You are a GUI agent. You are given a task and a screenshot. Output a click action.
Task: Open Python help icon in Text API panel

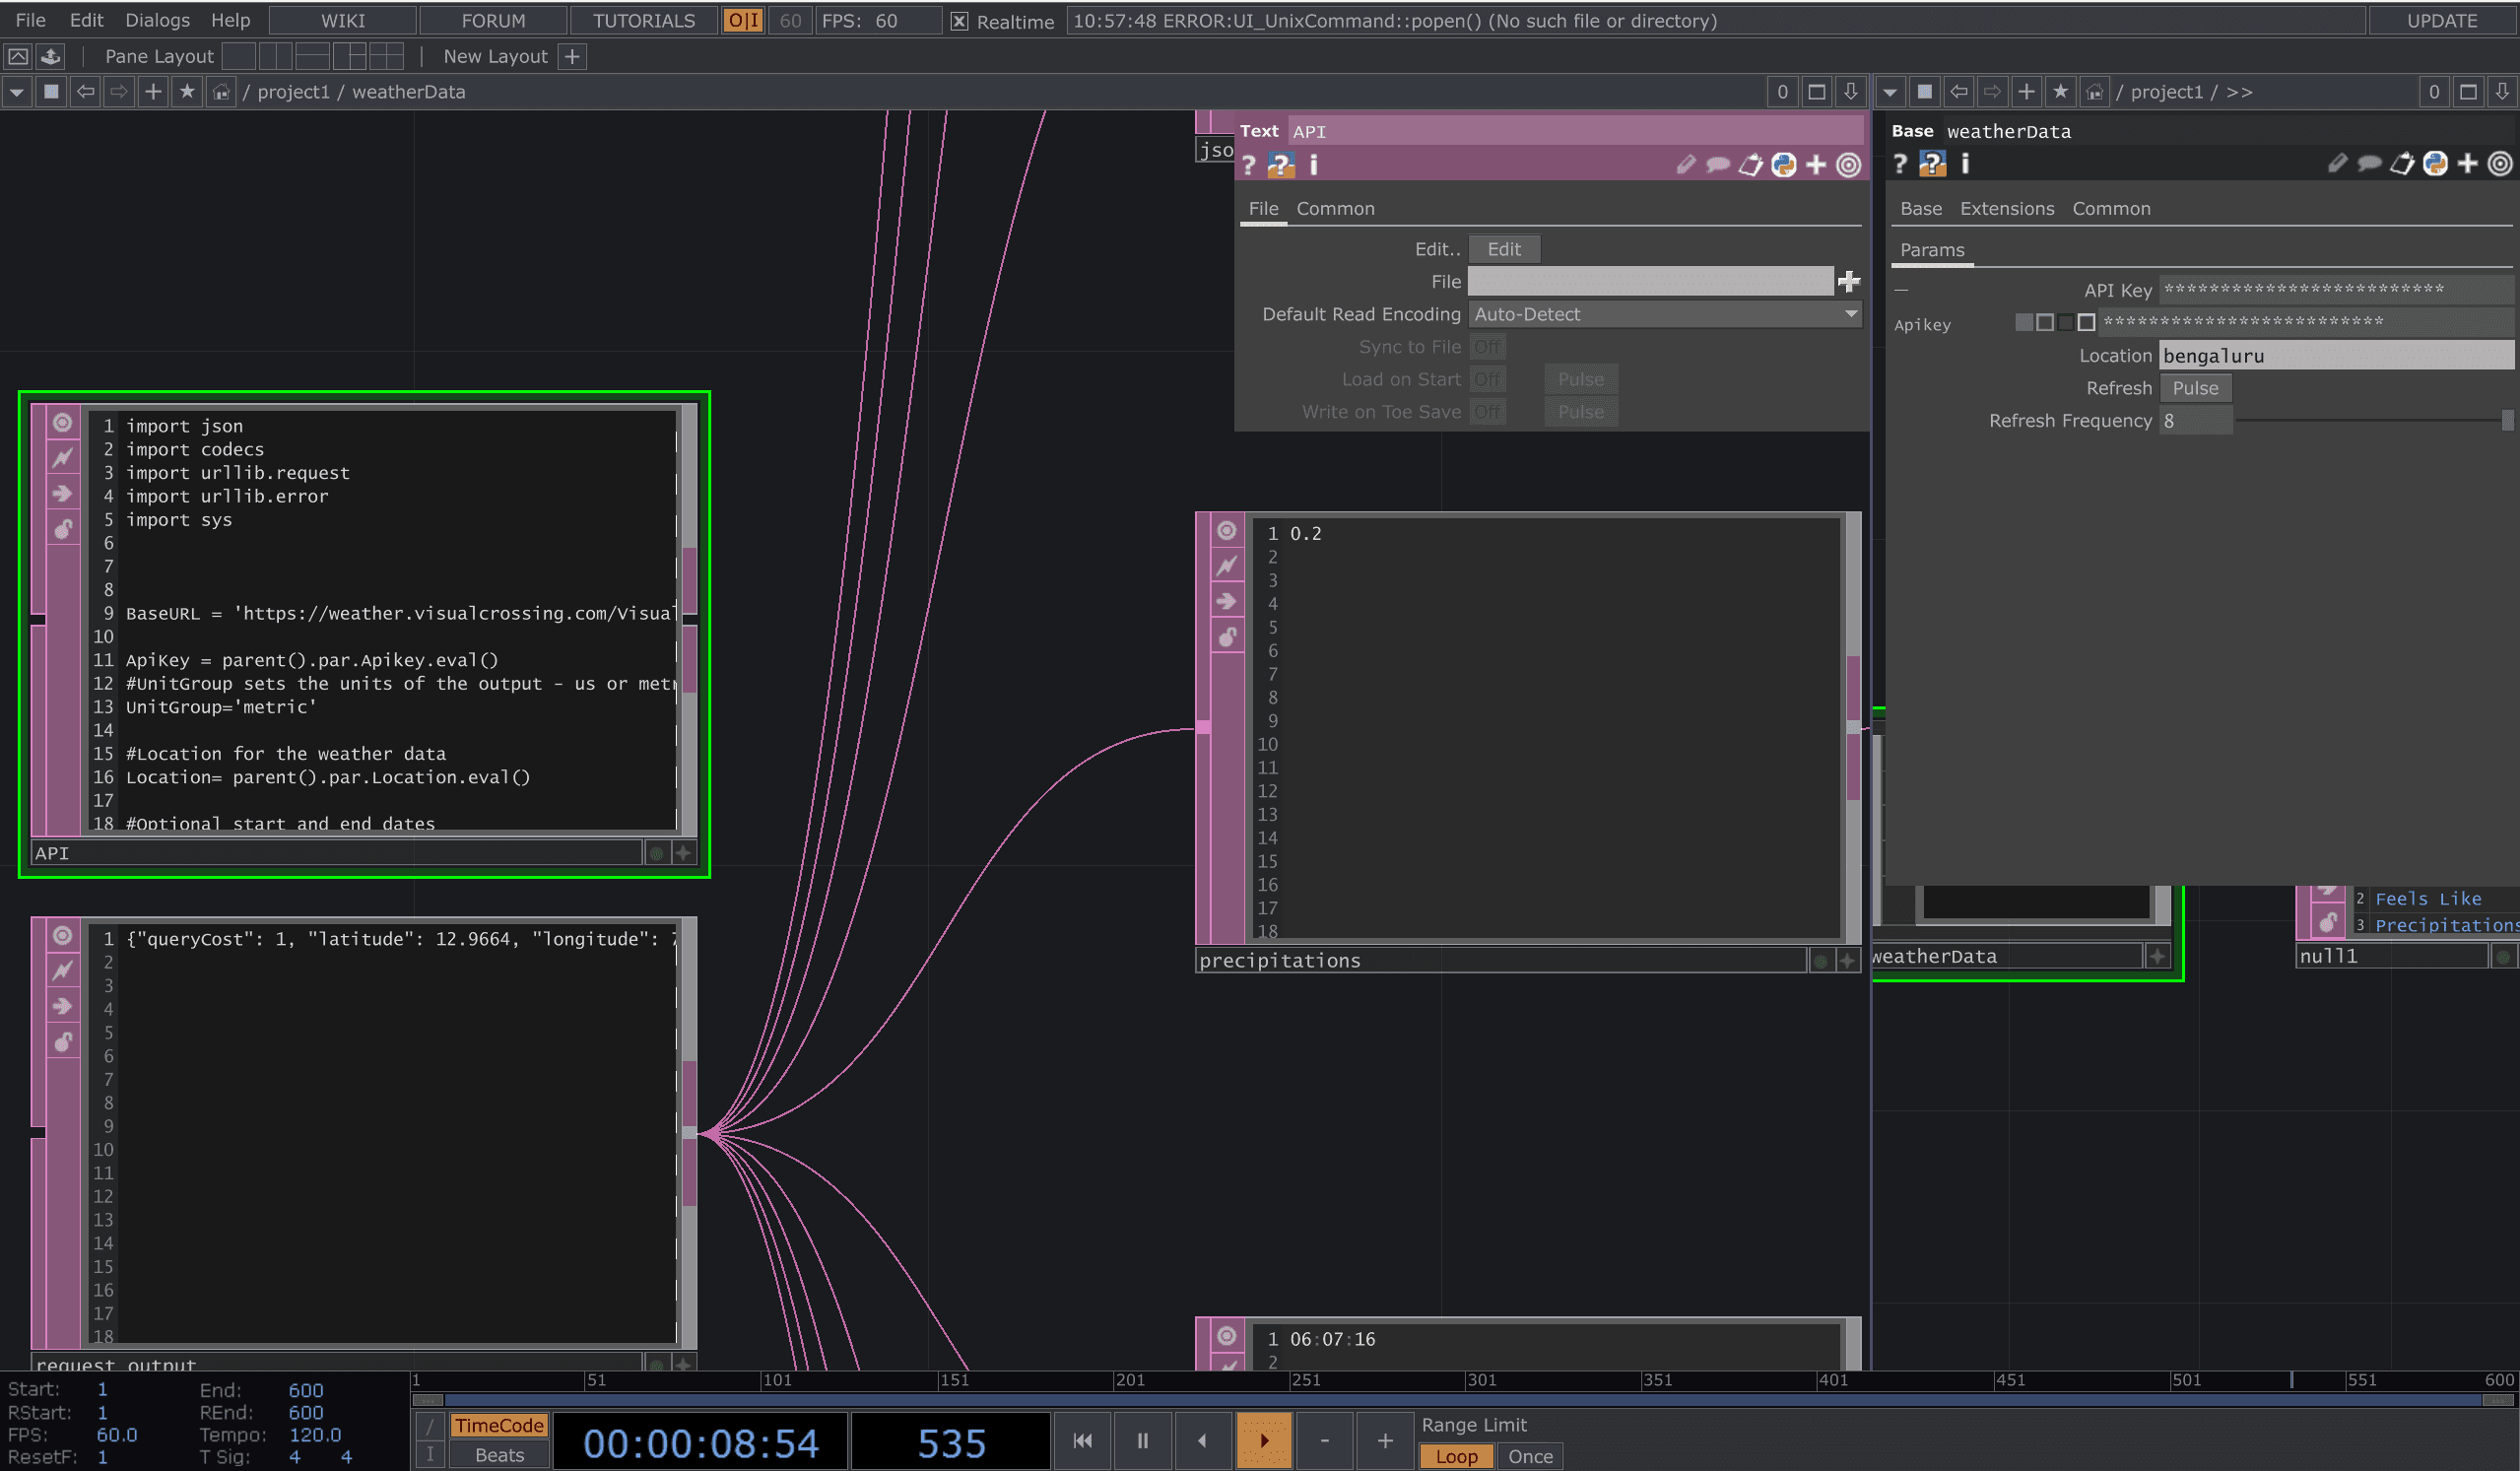click(1281, 165)
